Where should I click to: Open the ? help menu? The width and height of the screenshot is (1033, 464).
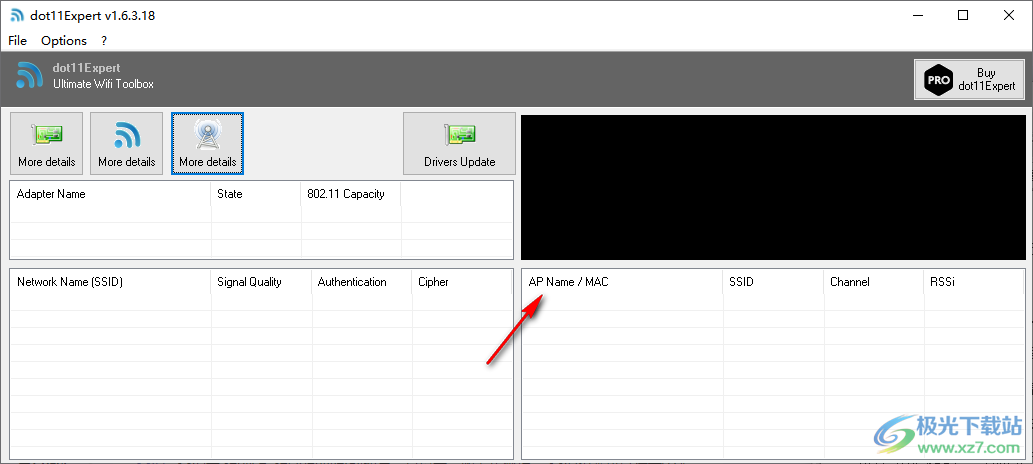pyautogui.click(x=104, y=40)
